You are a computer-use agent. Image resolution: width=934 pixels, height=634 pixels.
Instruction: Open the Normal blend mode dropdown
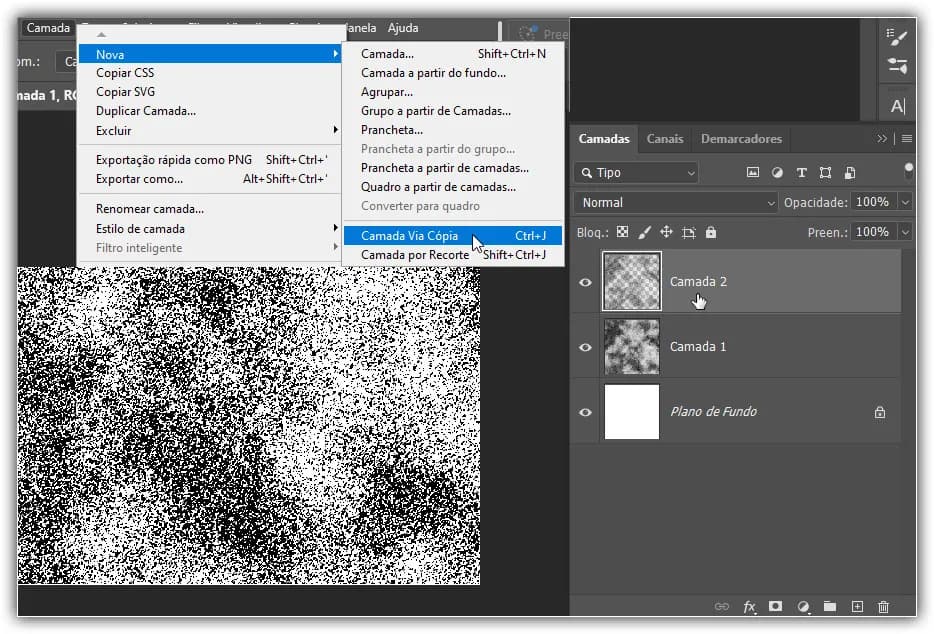[676, 203]
